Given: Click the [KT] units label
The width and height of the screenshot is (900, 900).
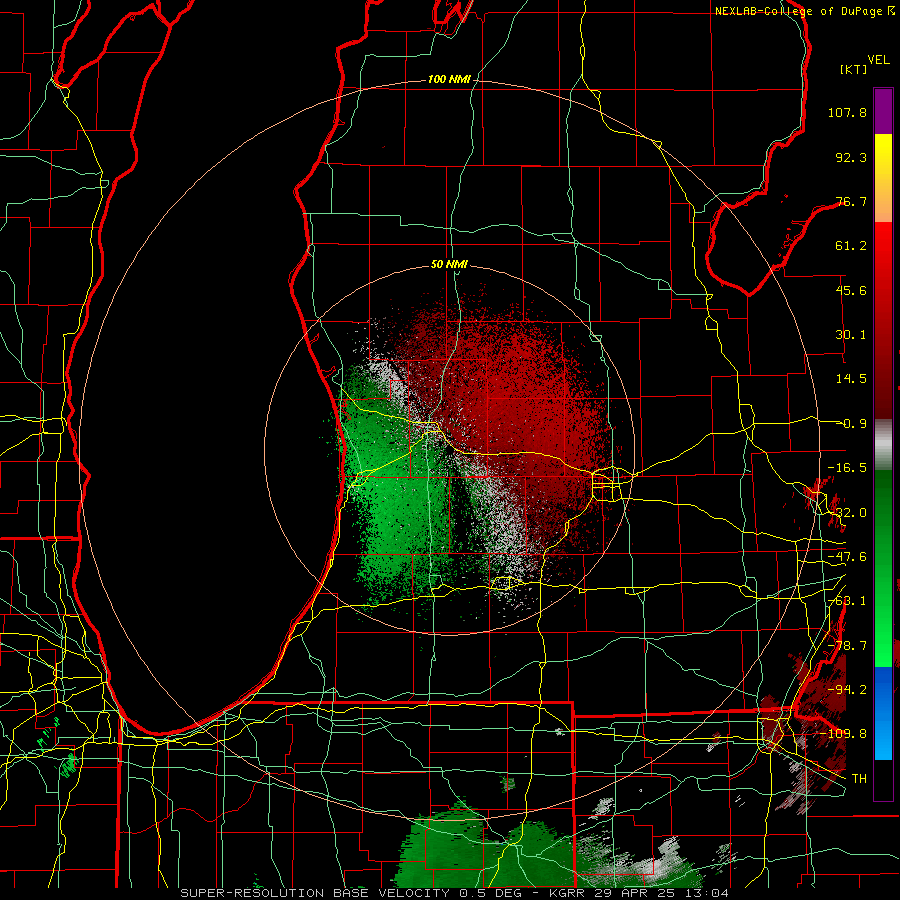Looking at the screenshot, I should [854, 69].
